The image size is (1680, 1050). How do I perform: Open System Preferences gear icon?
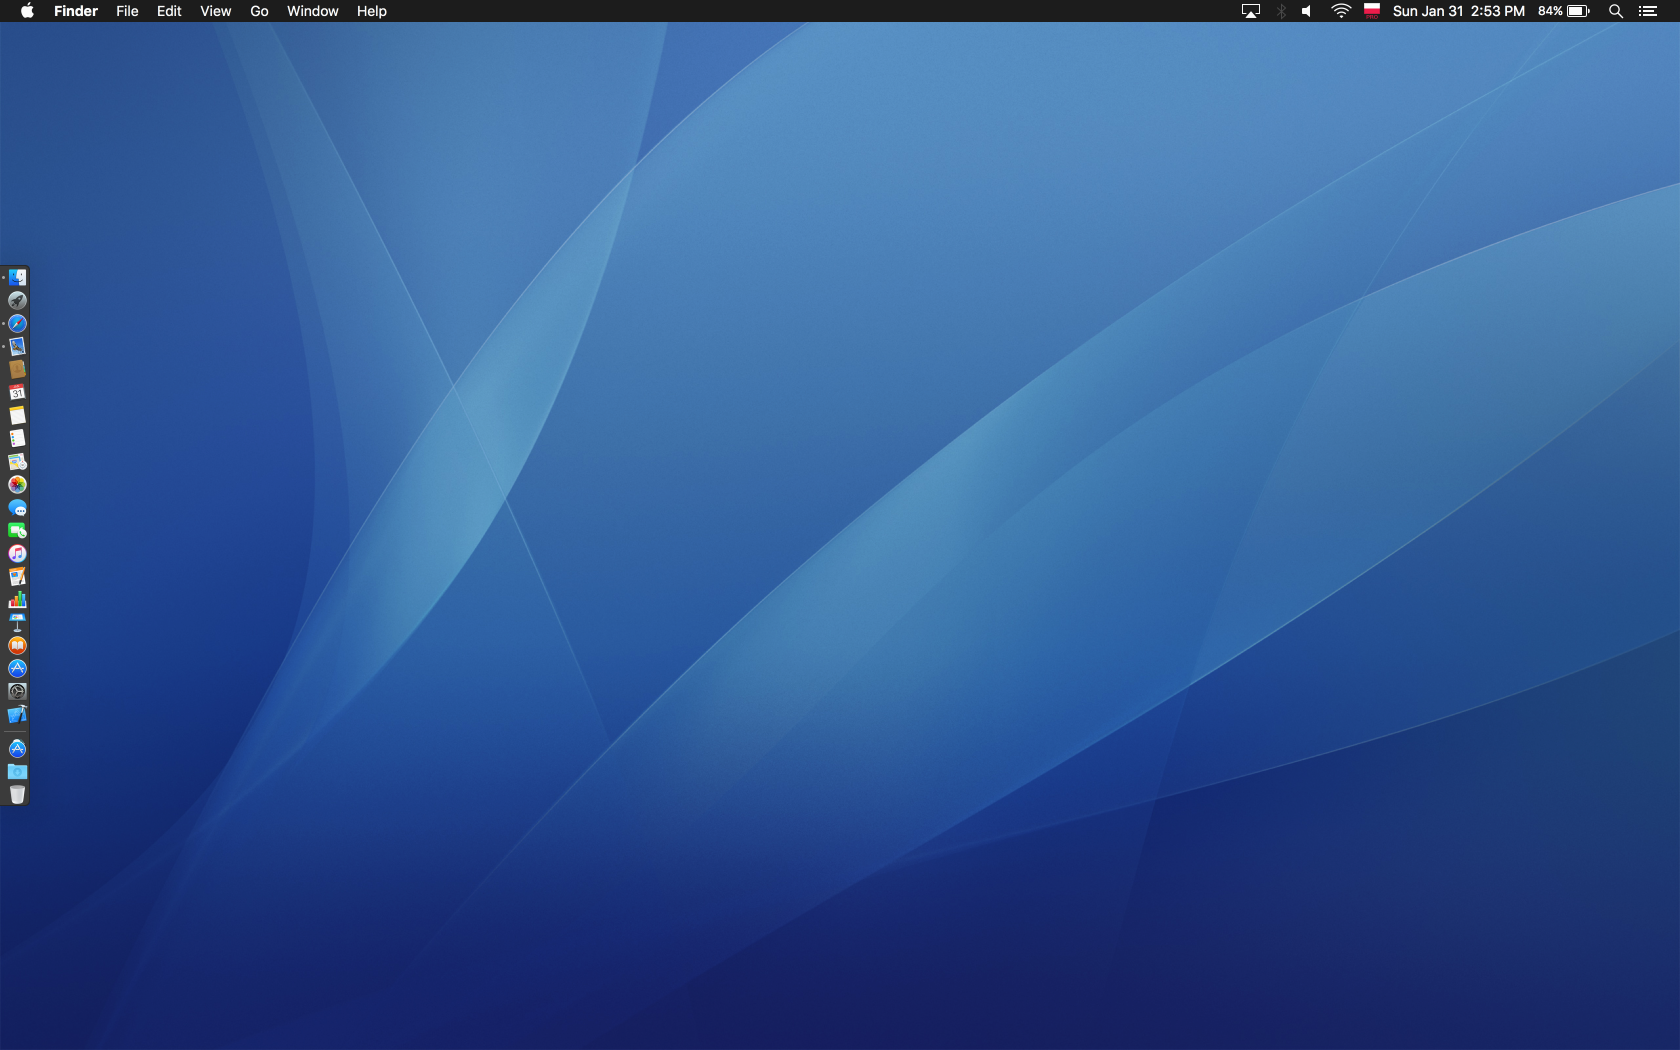17,691
